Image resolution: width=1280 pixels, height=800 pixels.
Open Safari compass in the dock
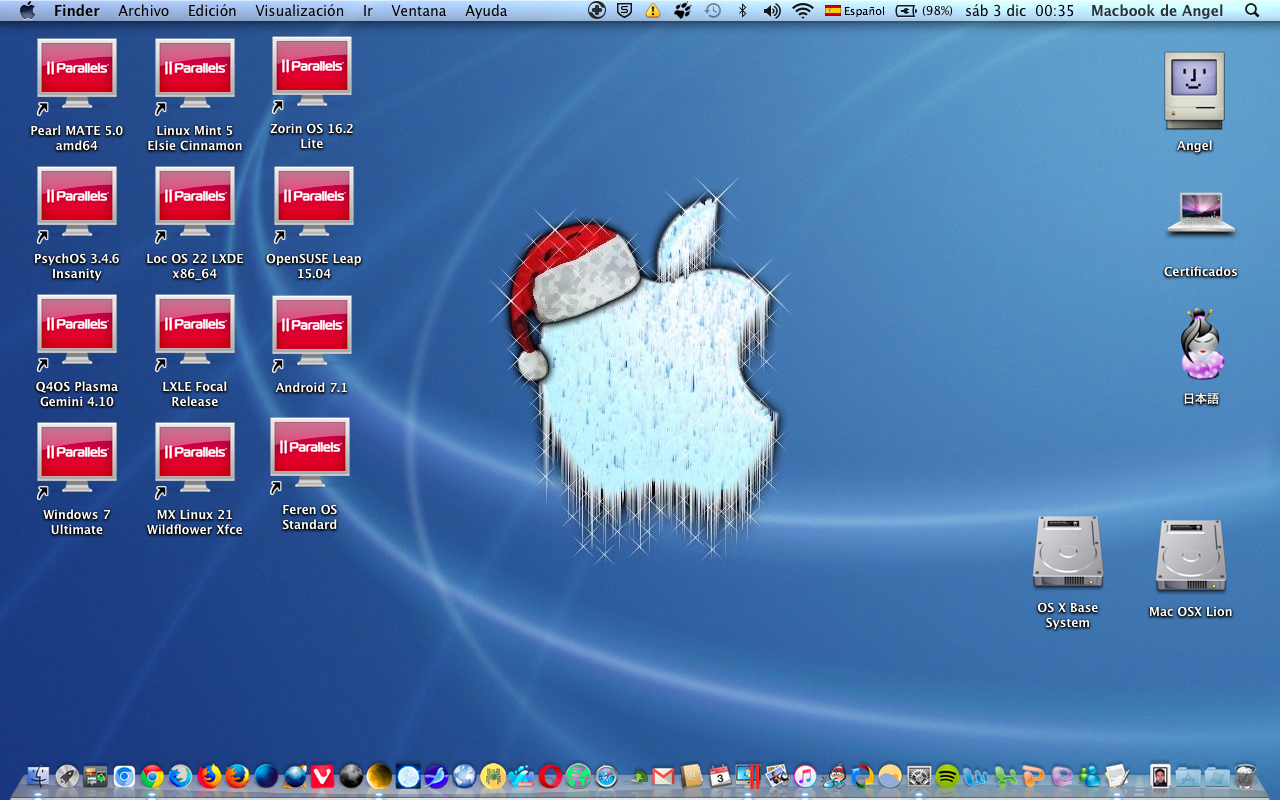[x=607, y=776]
